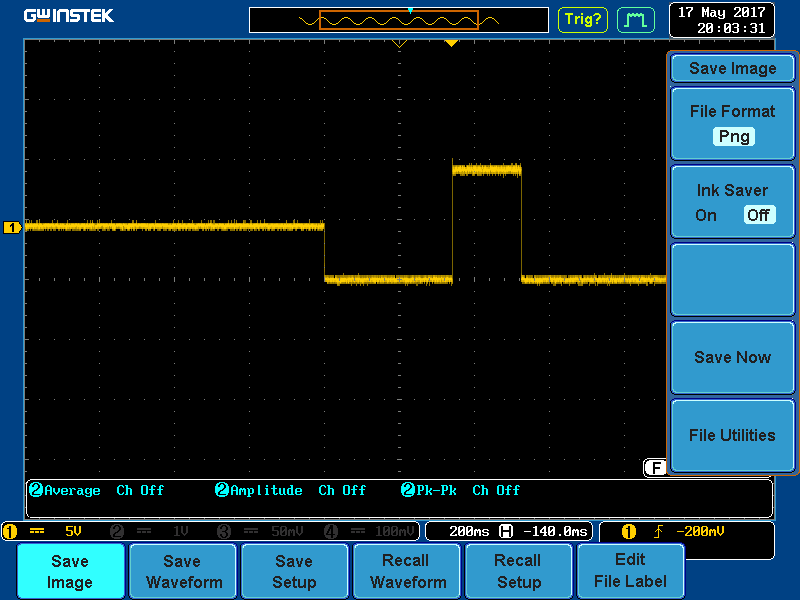Click the yellow trigger position marker
Viewport: 800px width, 600px height.
451,43
